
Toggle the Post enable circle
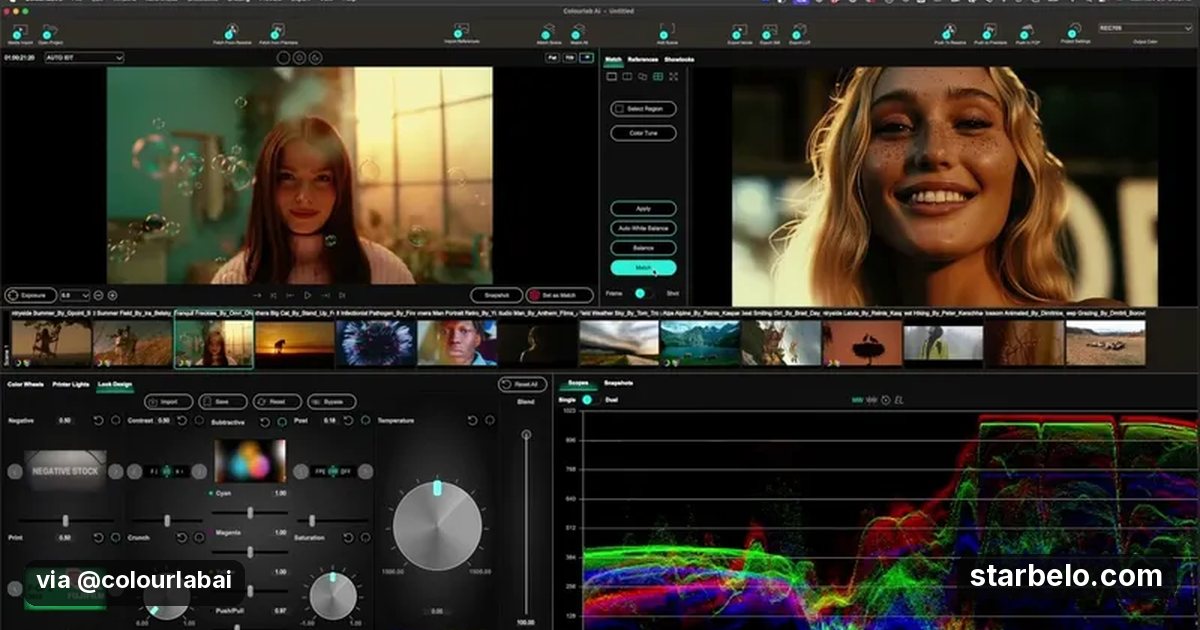364,421
